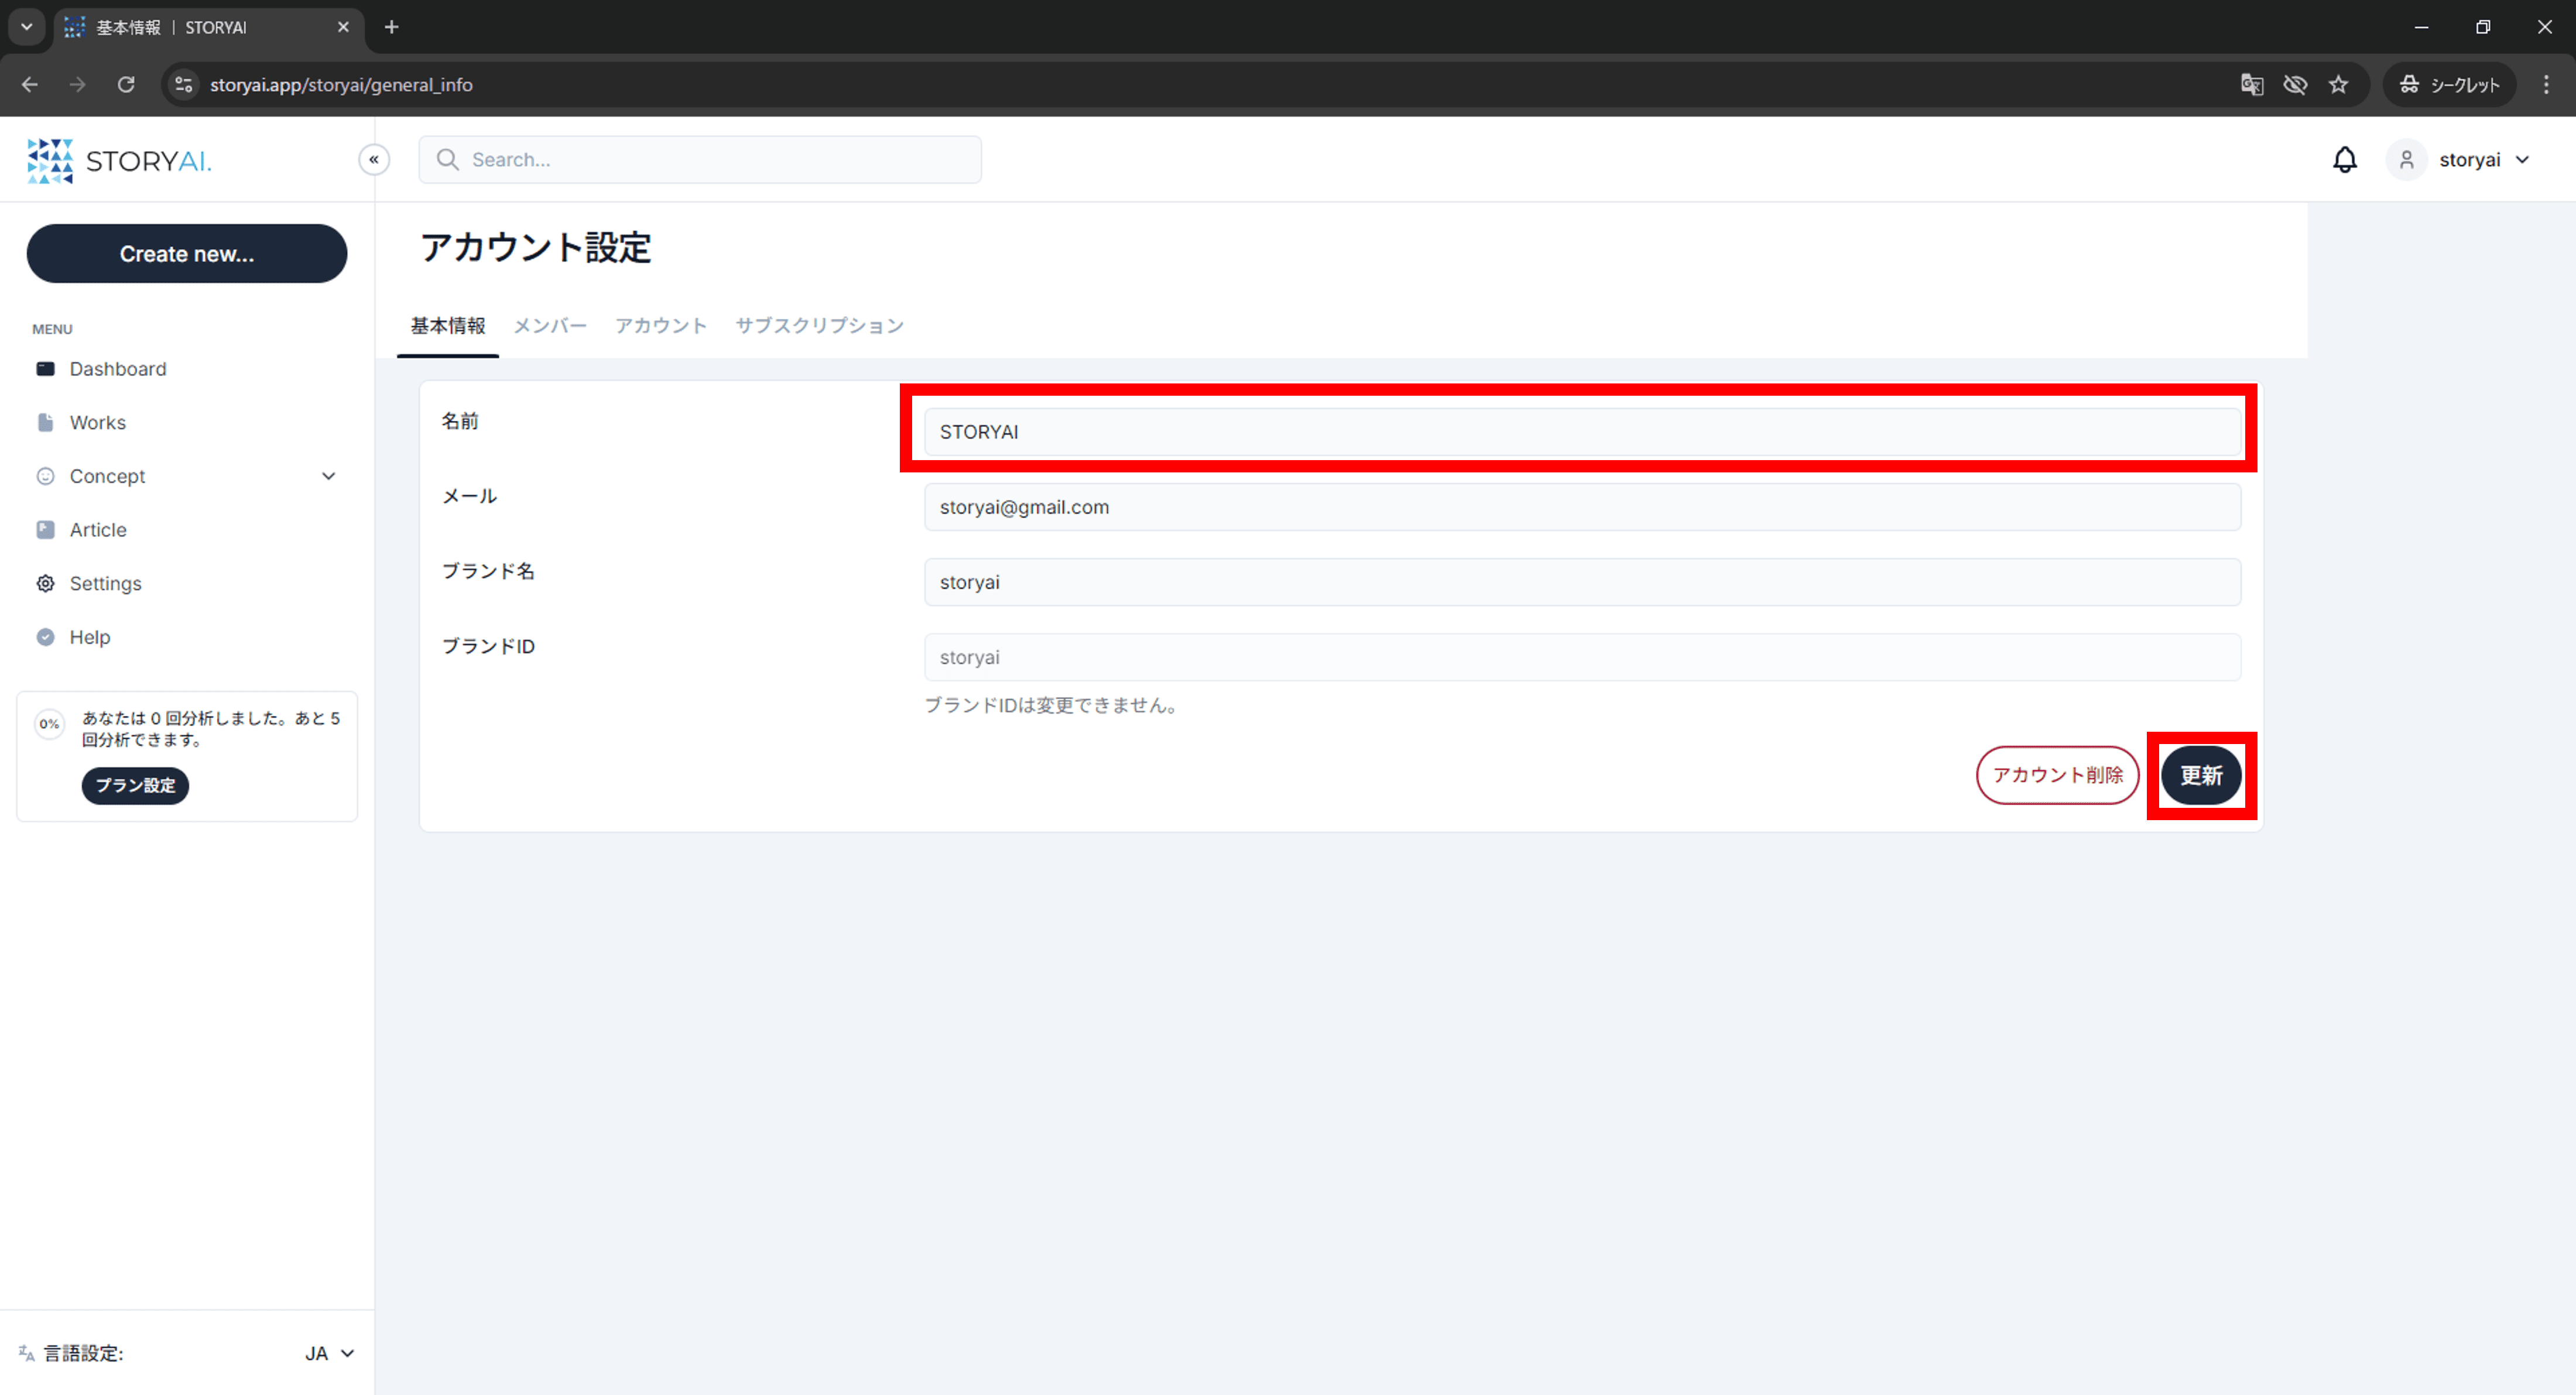Click the Help checkmark icon
This screenshot has height=1395, width=2576.
pyautogui.click(x=45, y=637)
